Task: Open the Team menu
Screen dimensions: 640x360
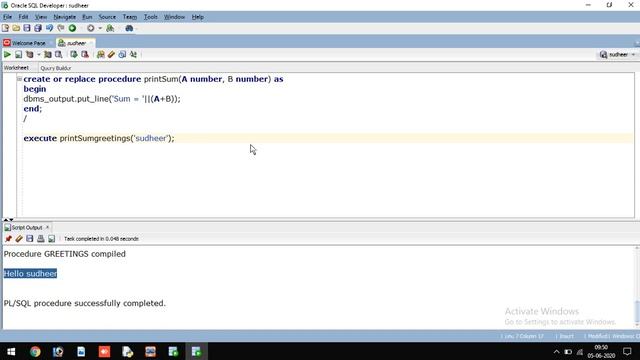Action: click(x=130, y=17)
